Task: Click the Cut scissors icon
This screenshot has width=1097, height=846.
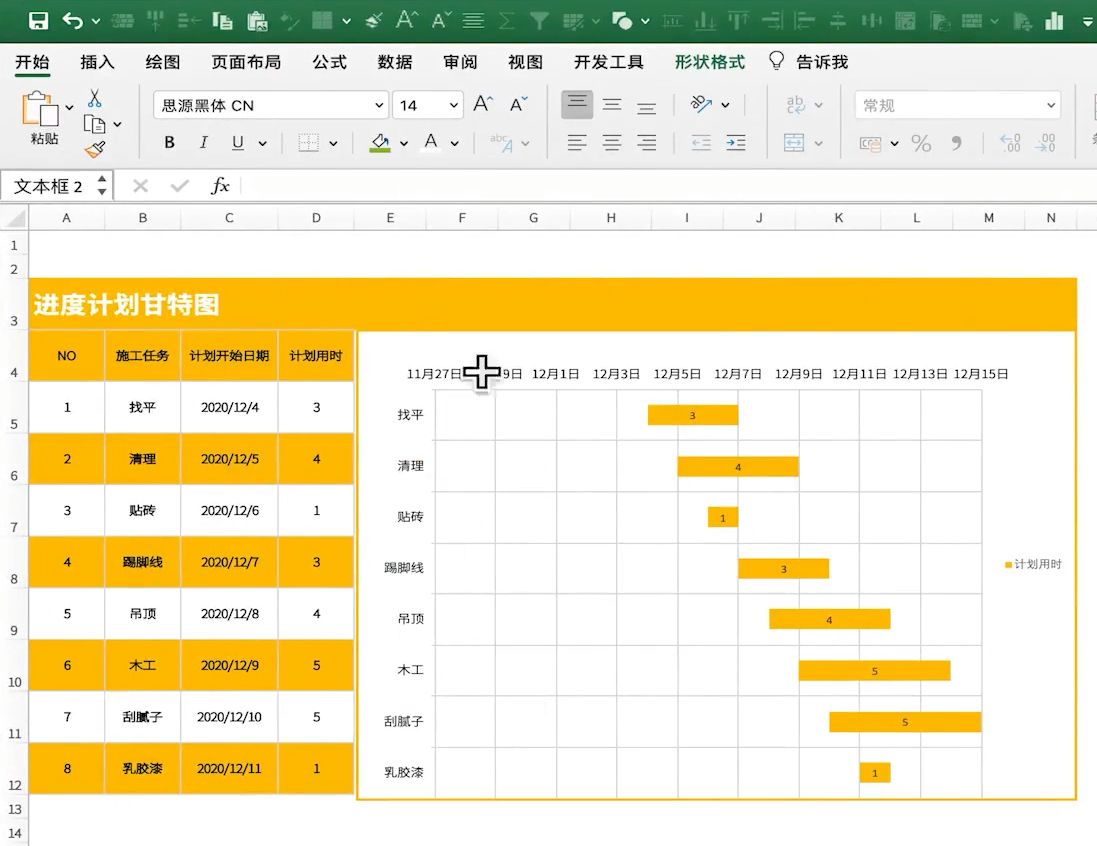Action: click(94, 98)
